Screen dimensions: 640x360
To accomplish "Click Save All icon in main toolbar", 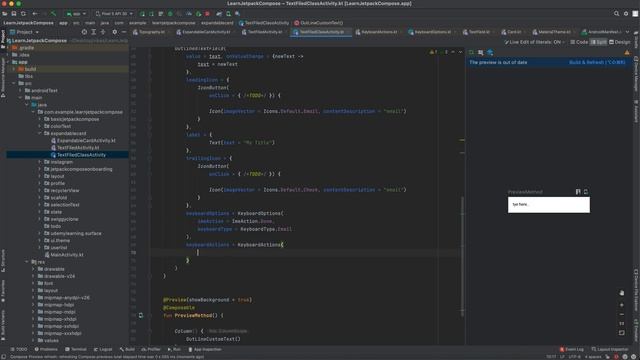I will click(14, 14).
